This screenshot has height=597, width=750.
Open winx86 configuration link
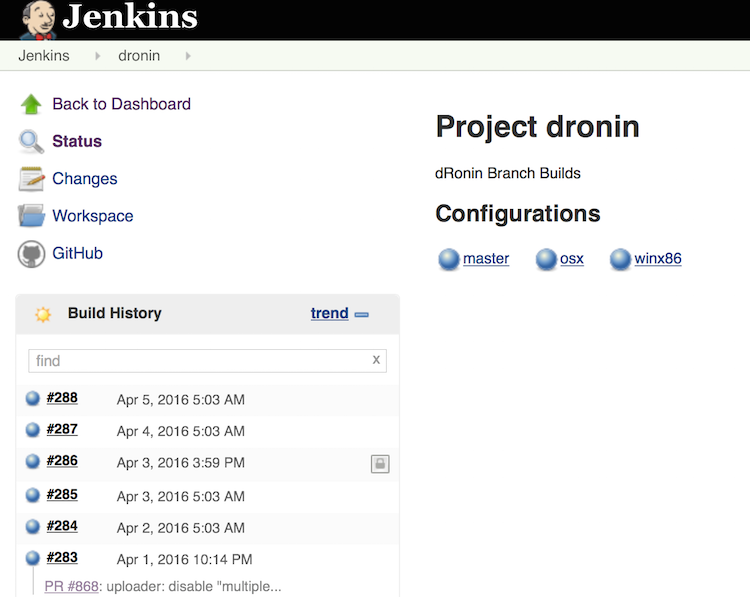click(x=658, y=259)
